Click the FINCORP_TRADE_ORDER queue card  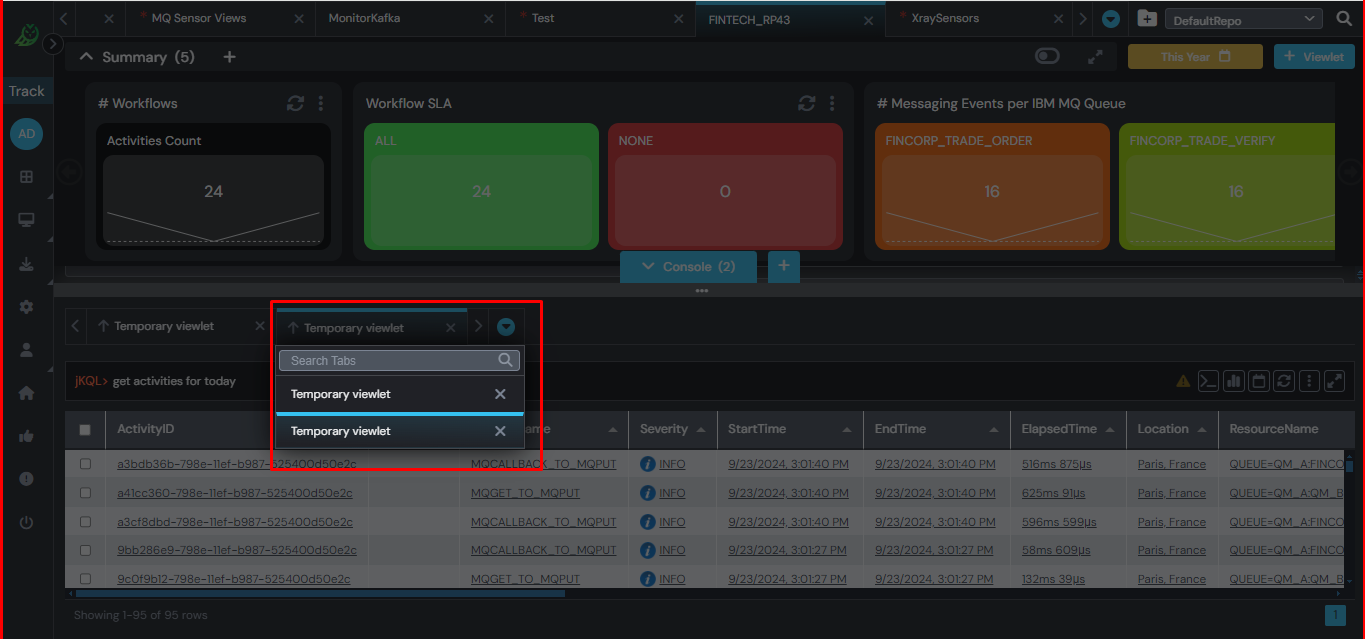pyautogui.click(x=992, y=186)
